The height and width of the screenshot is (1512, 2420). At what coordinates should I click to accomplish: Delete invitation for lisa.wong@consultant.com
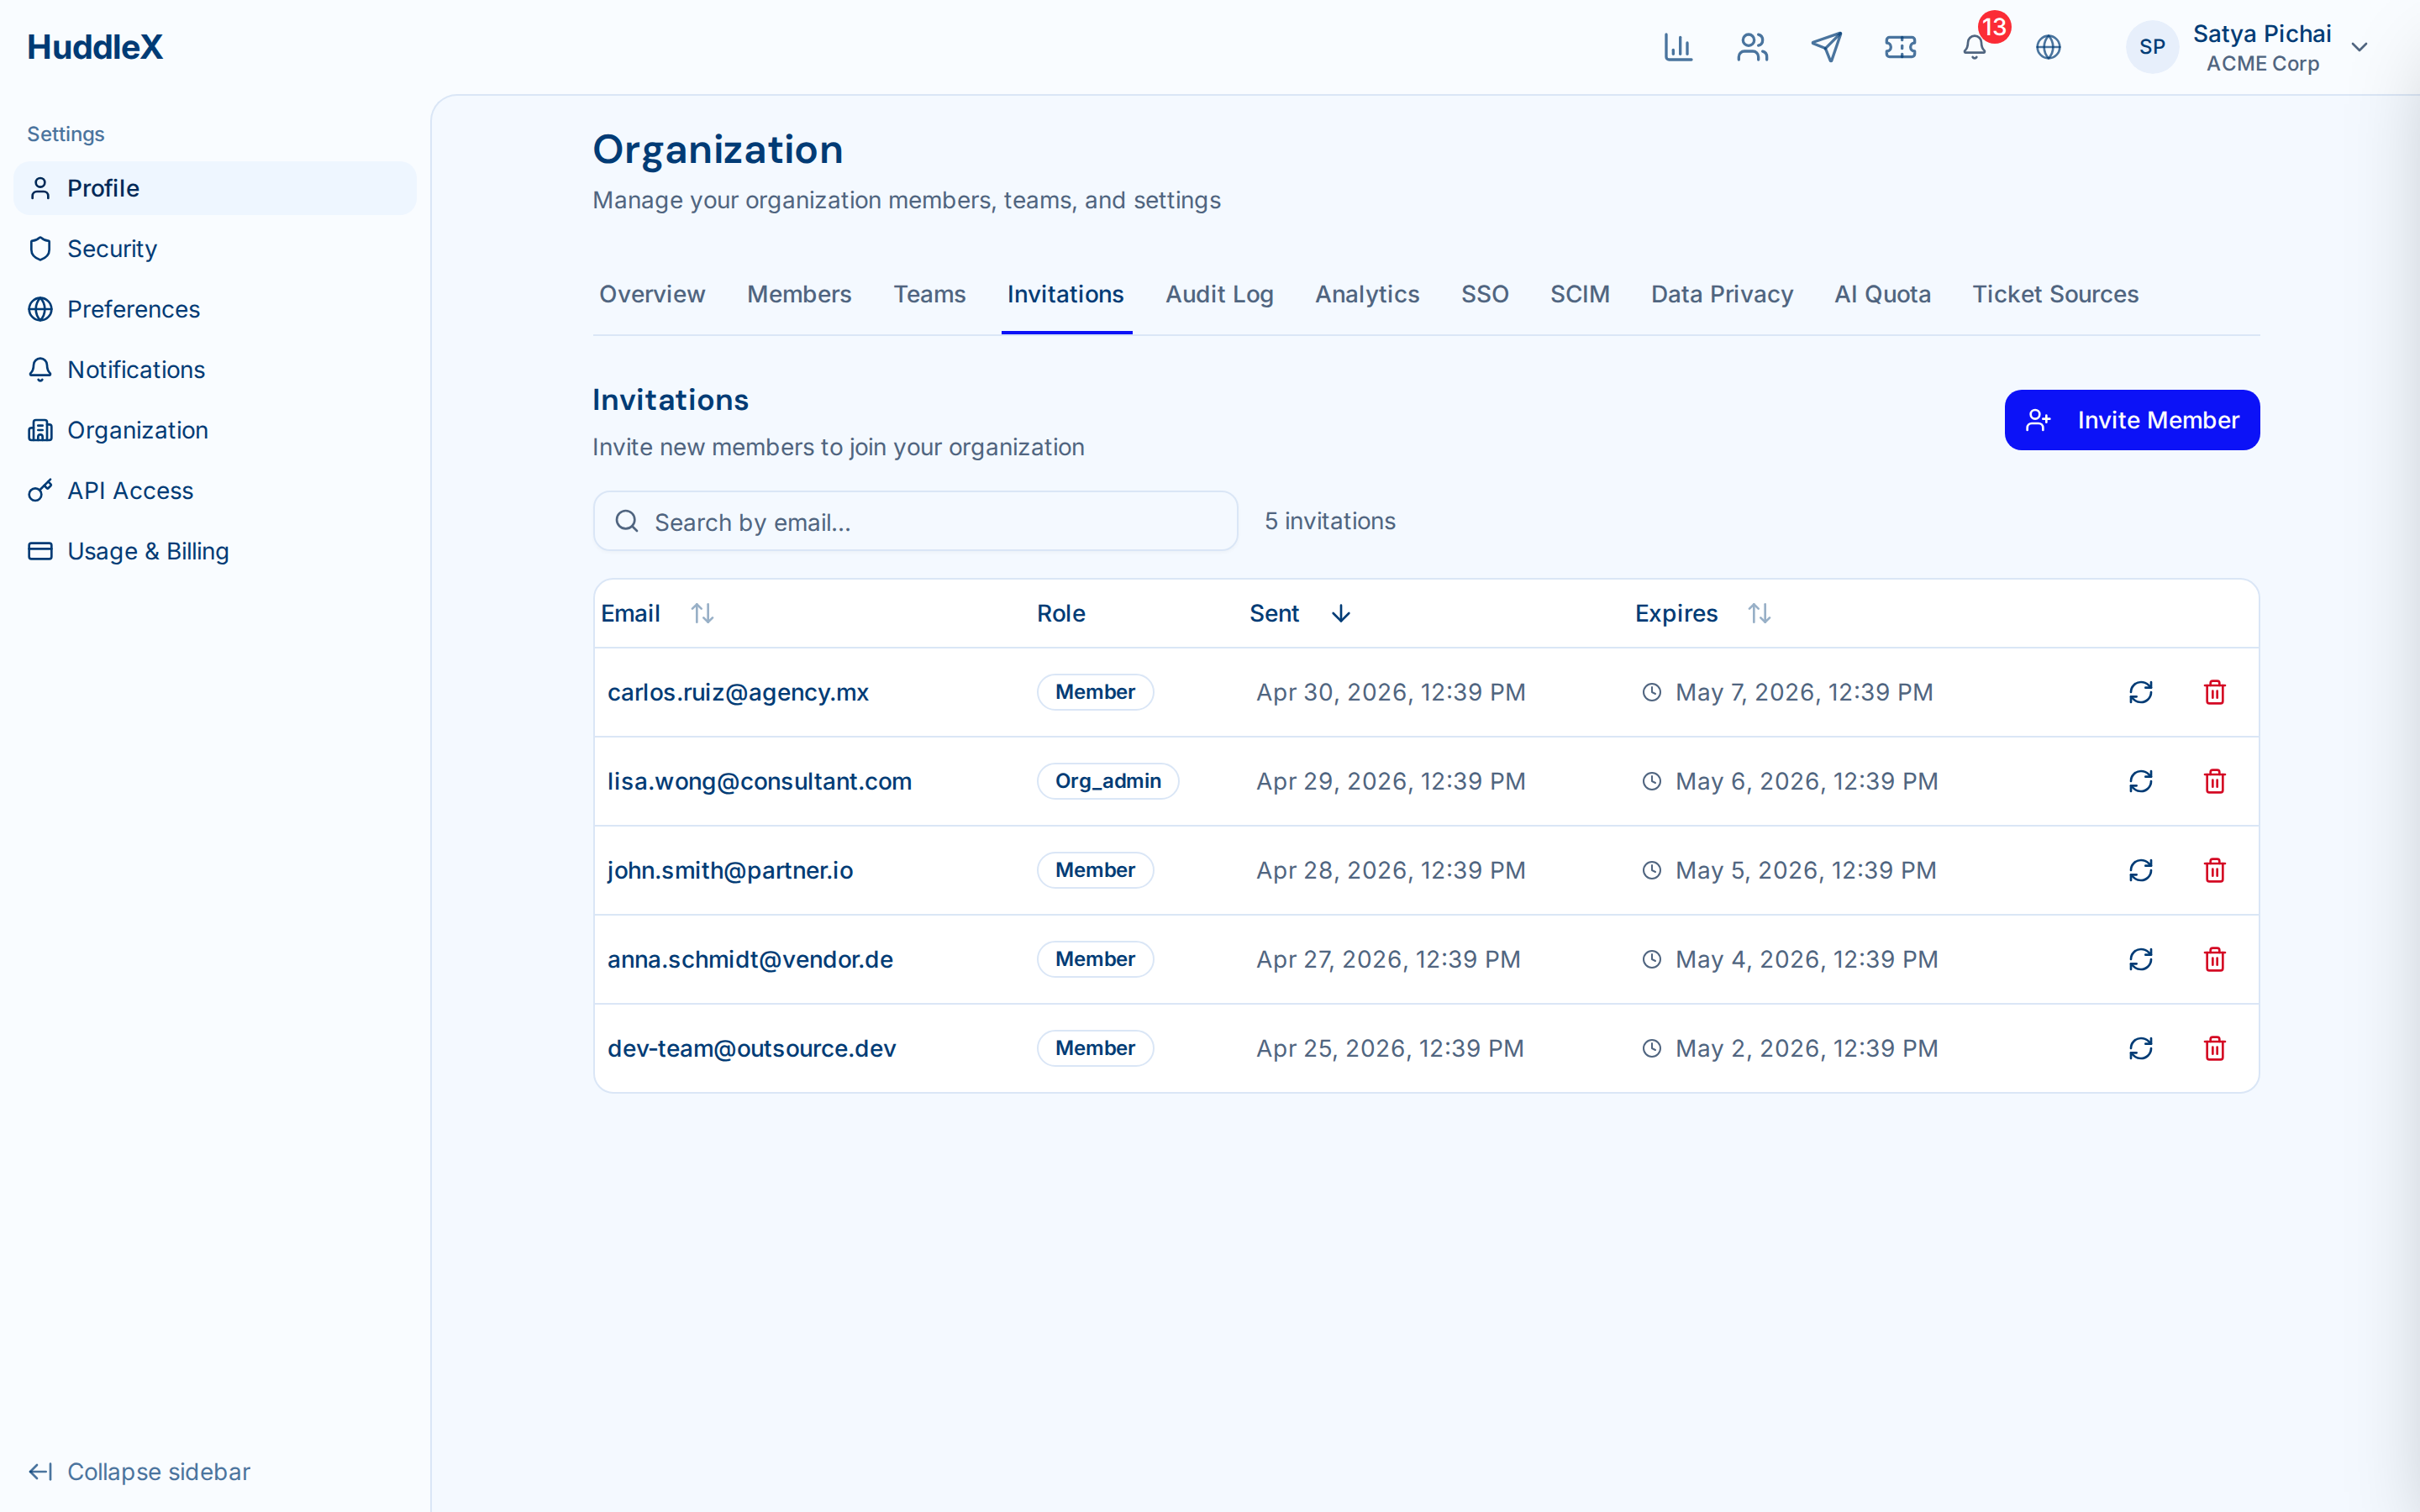[2214, 781]
